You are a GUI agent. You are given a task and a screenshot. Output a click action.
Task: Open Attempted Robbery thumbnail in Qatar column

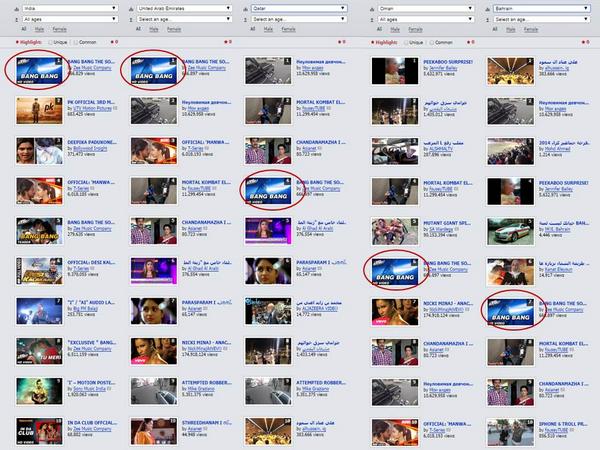[x=268, y=391]
